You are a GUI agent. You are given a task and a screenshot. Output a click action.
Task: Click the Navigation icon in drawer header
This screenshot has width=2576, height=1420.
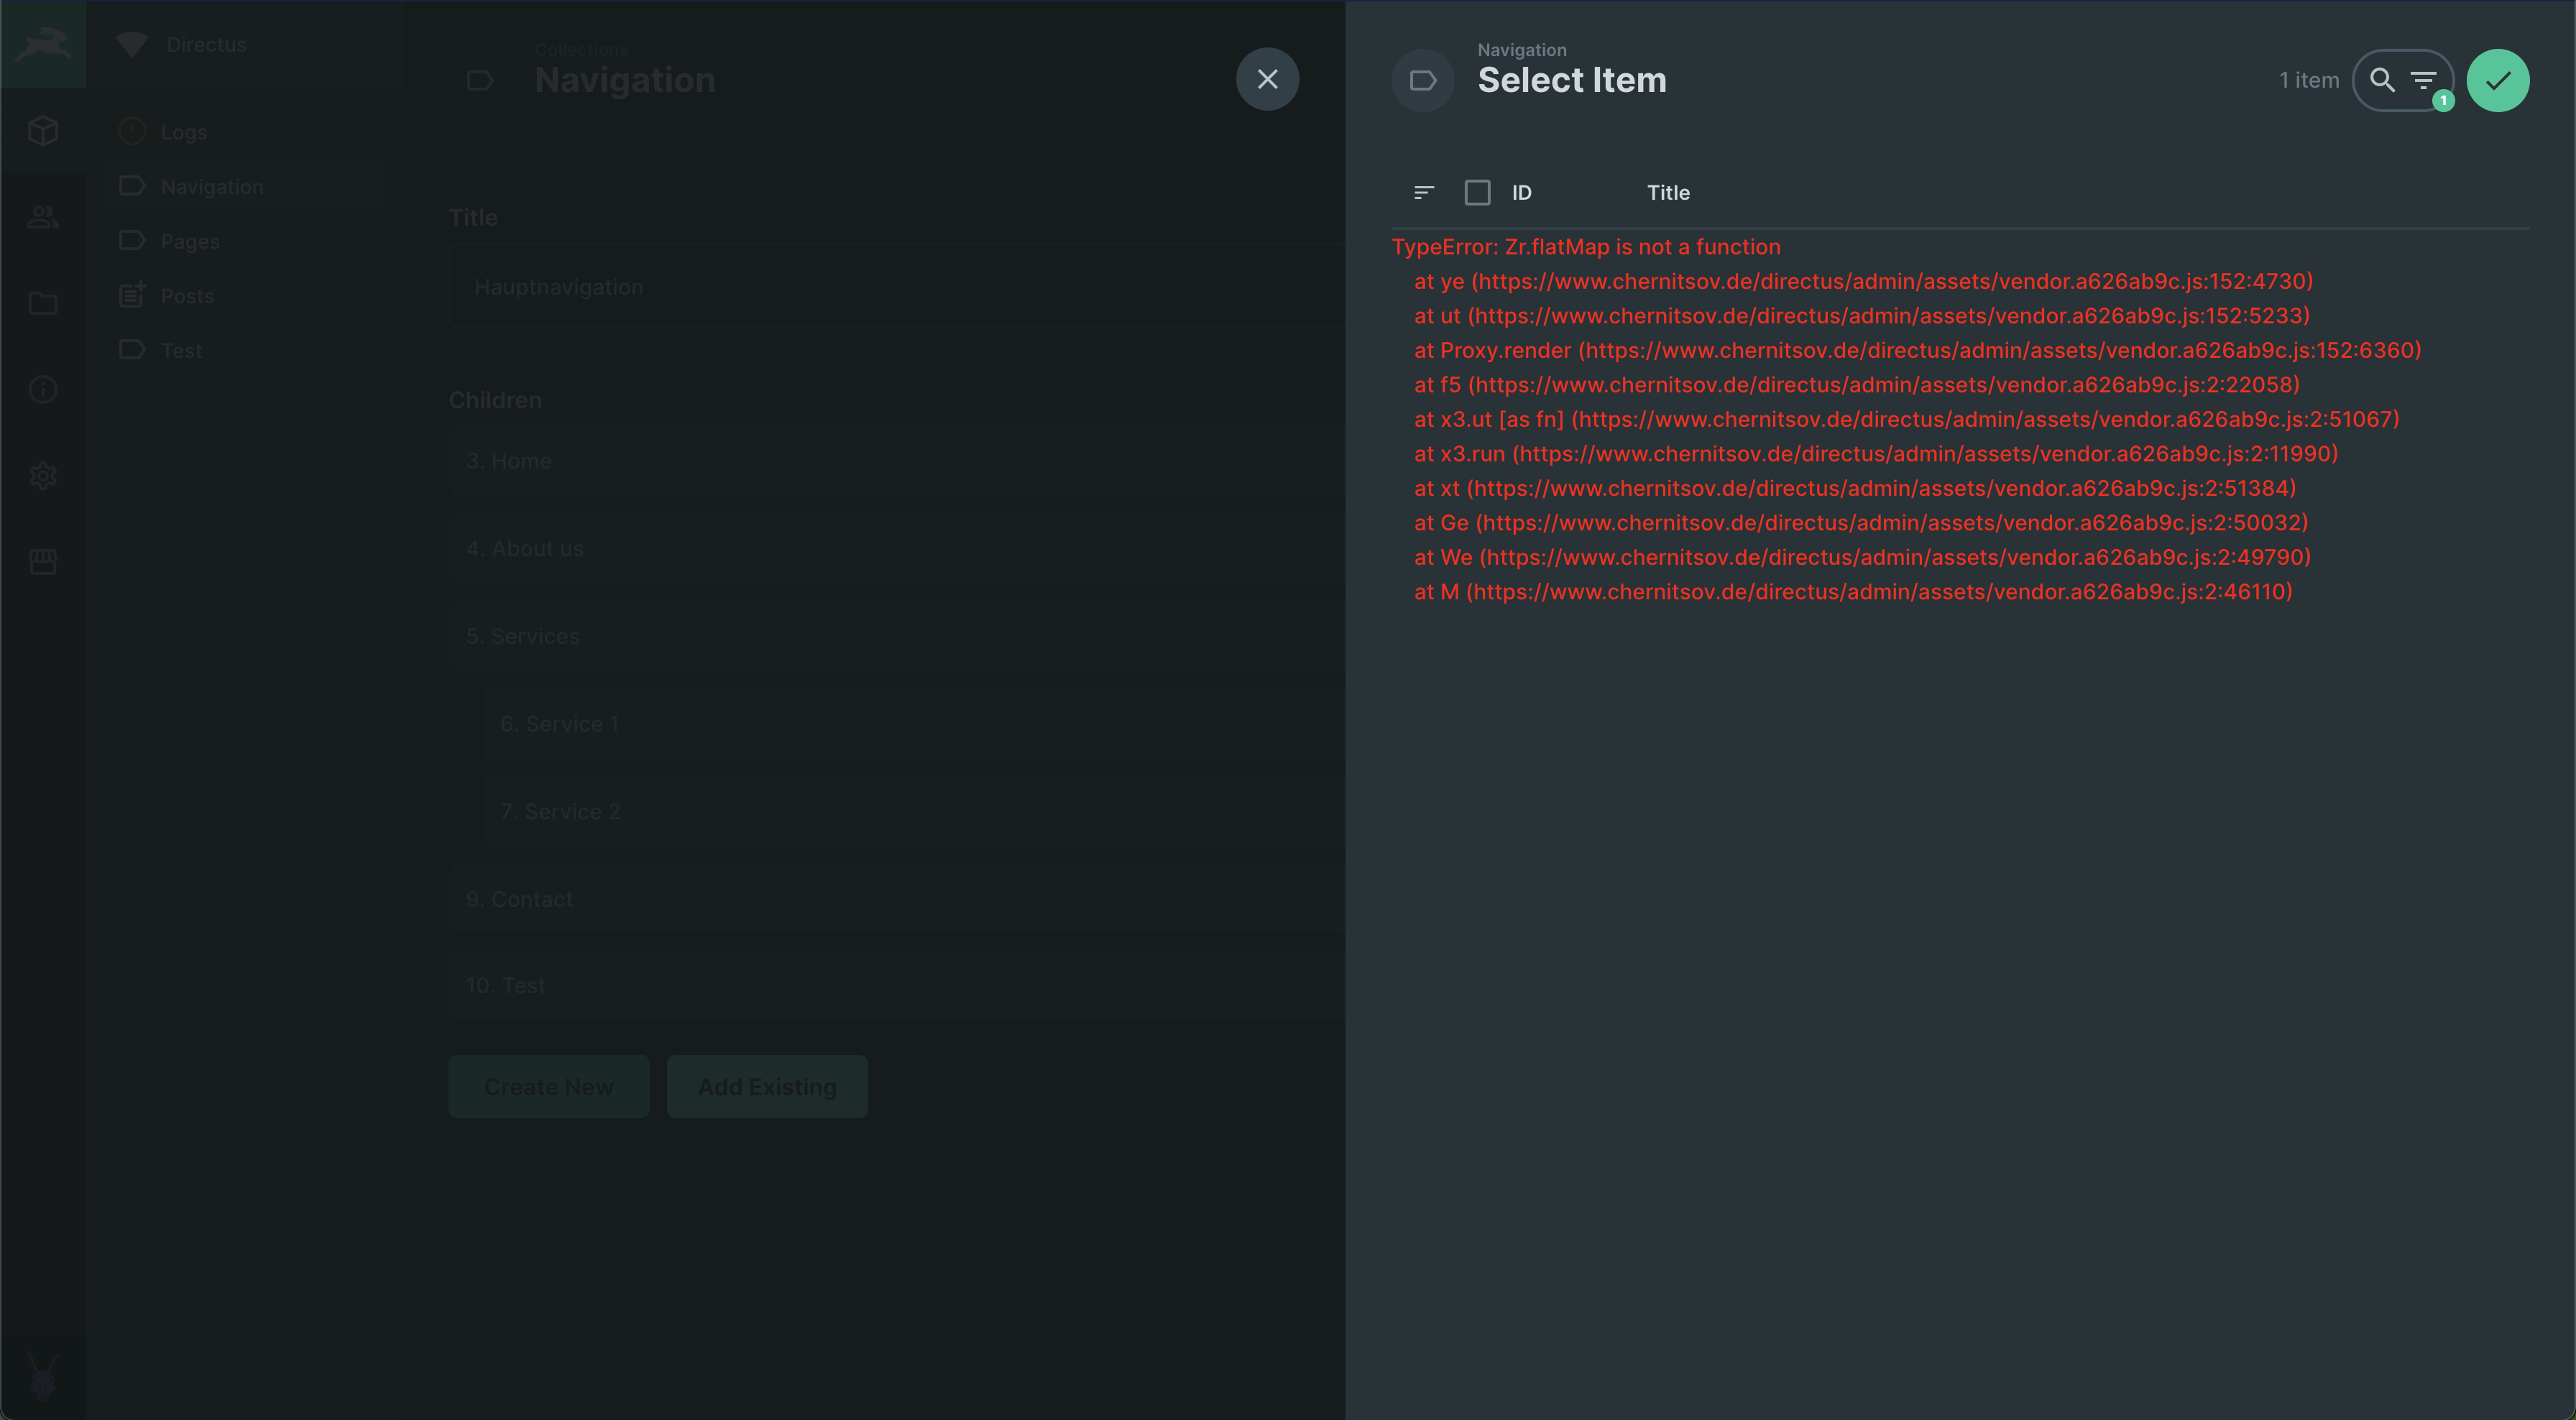pos(1422,80)
